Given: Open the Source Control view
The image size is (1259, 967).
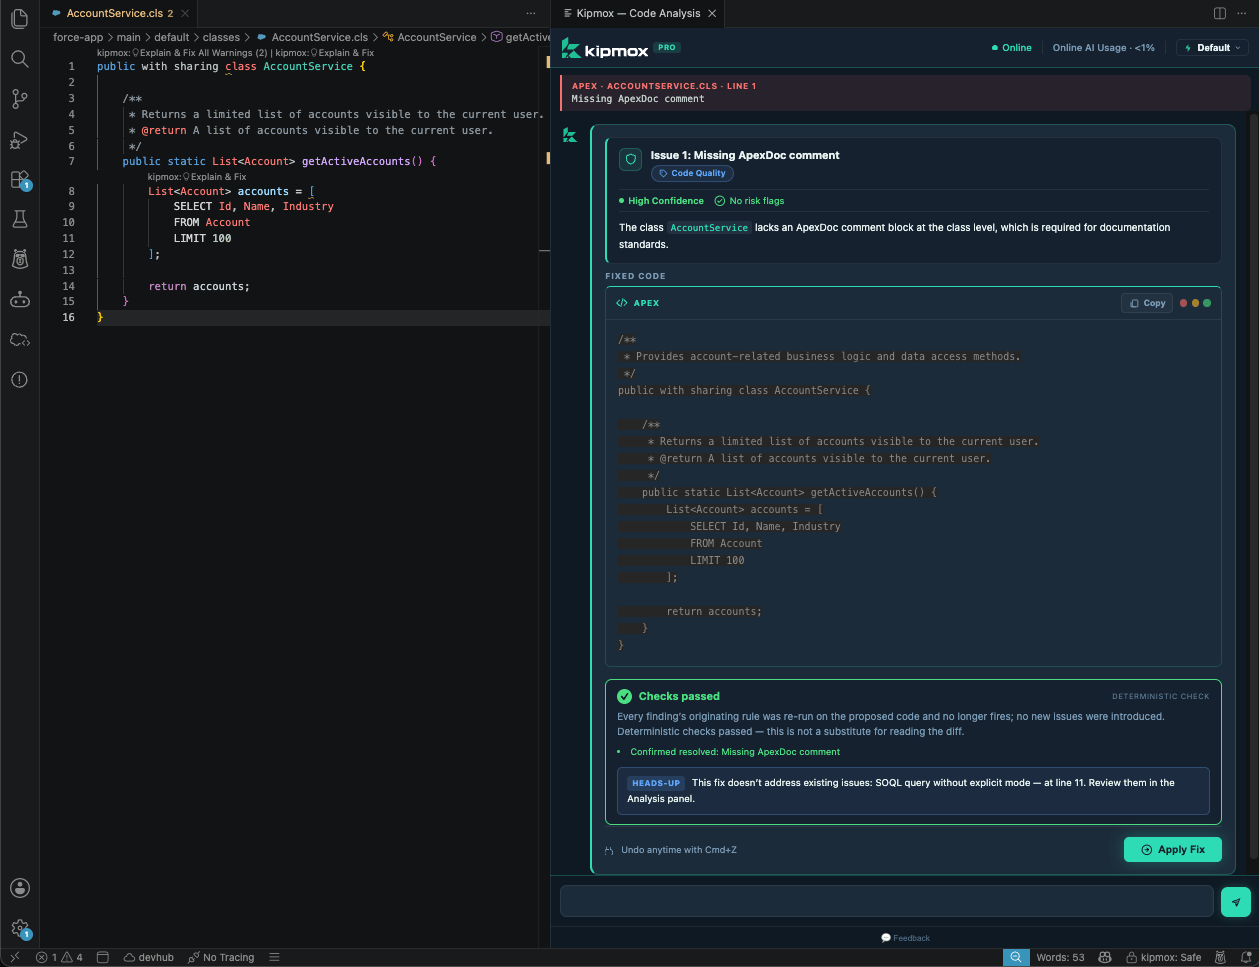Looking at the screenshot, I should coord(19,99).
